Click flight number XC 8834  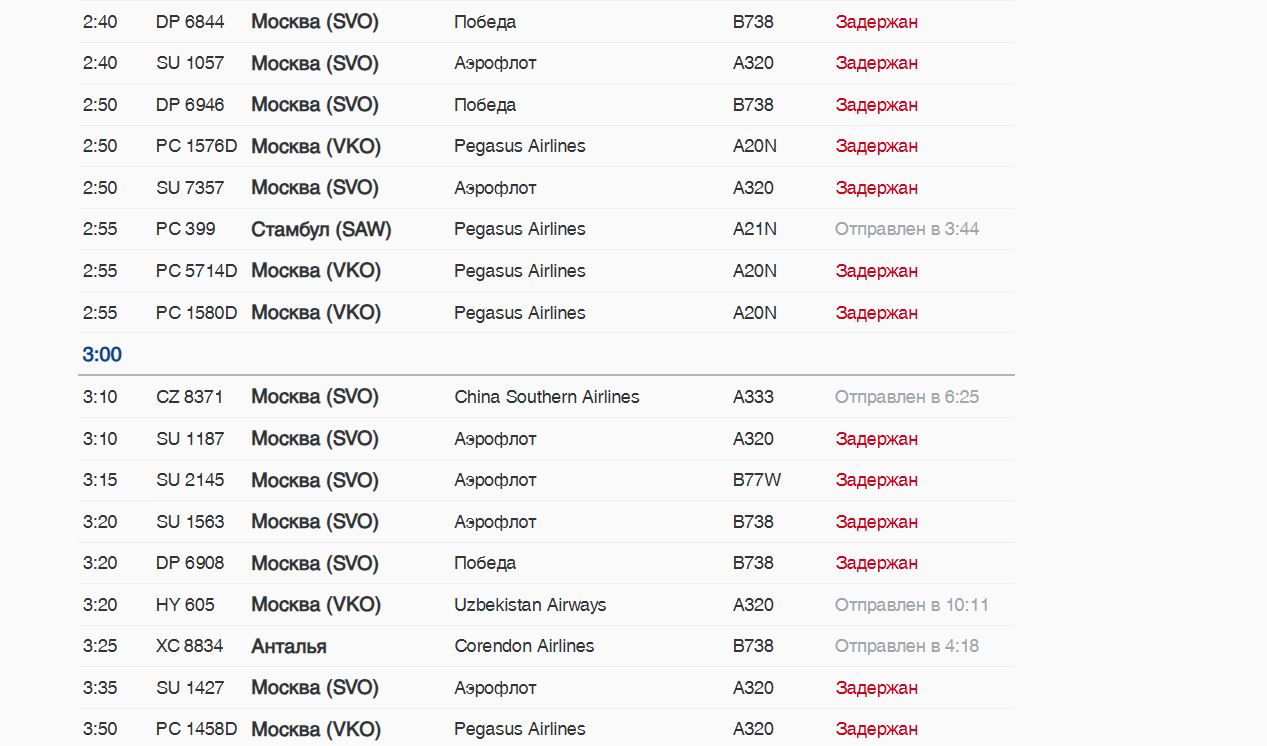coord(190,646)
